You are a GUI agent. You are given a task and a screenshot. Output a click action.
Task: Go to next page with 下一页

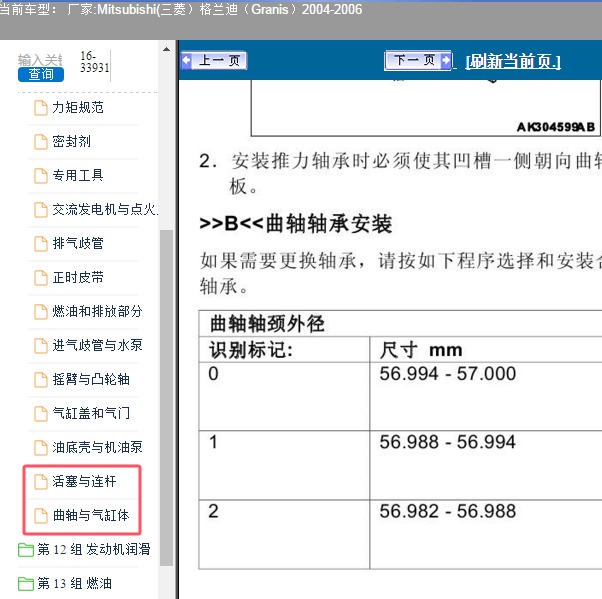click(x=418, y=60)
